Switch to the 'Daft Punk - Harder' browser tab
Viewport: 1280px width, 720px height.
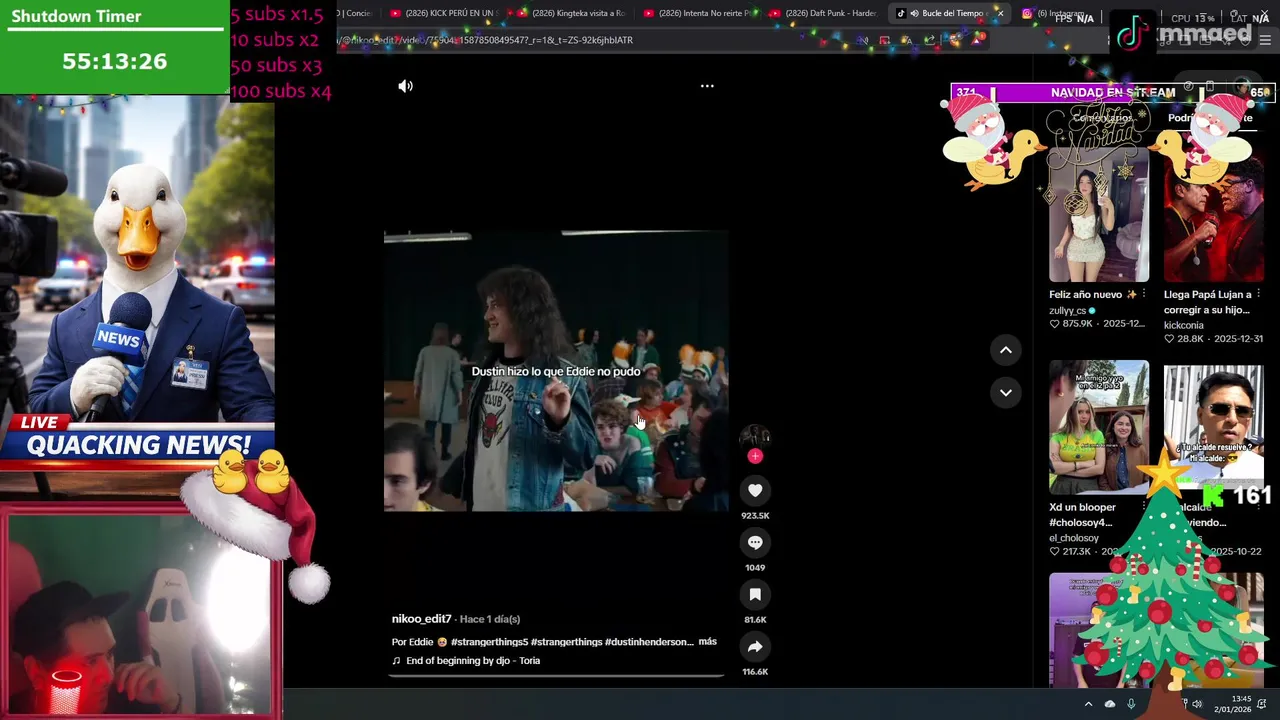(x=823, y=13)
